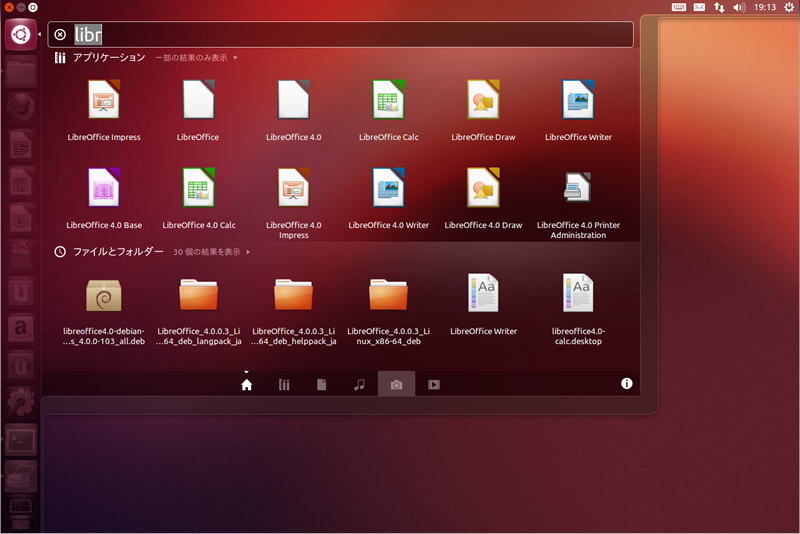
Task: Open Amazon launcher icon
Action: pyautogui.click(x=20, y=328)
